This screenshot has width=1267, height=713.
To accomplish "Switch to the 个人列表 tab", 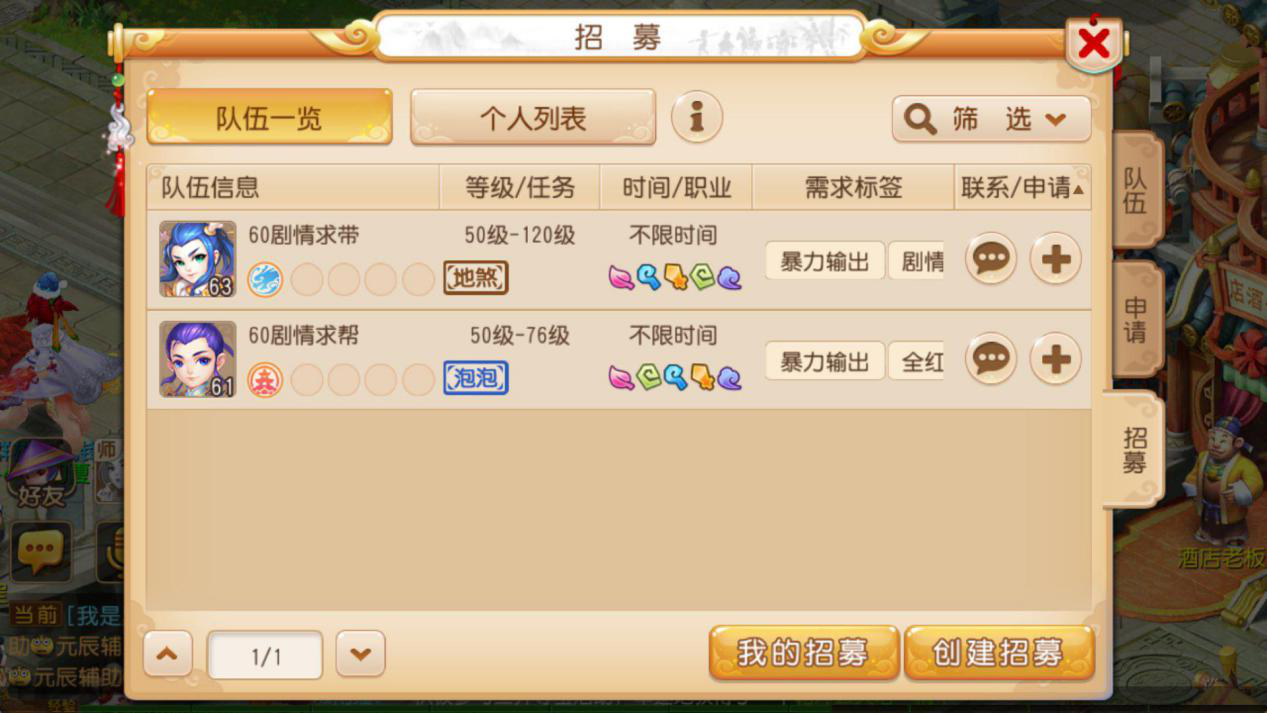I will 533,118.
